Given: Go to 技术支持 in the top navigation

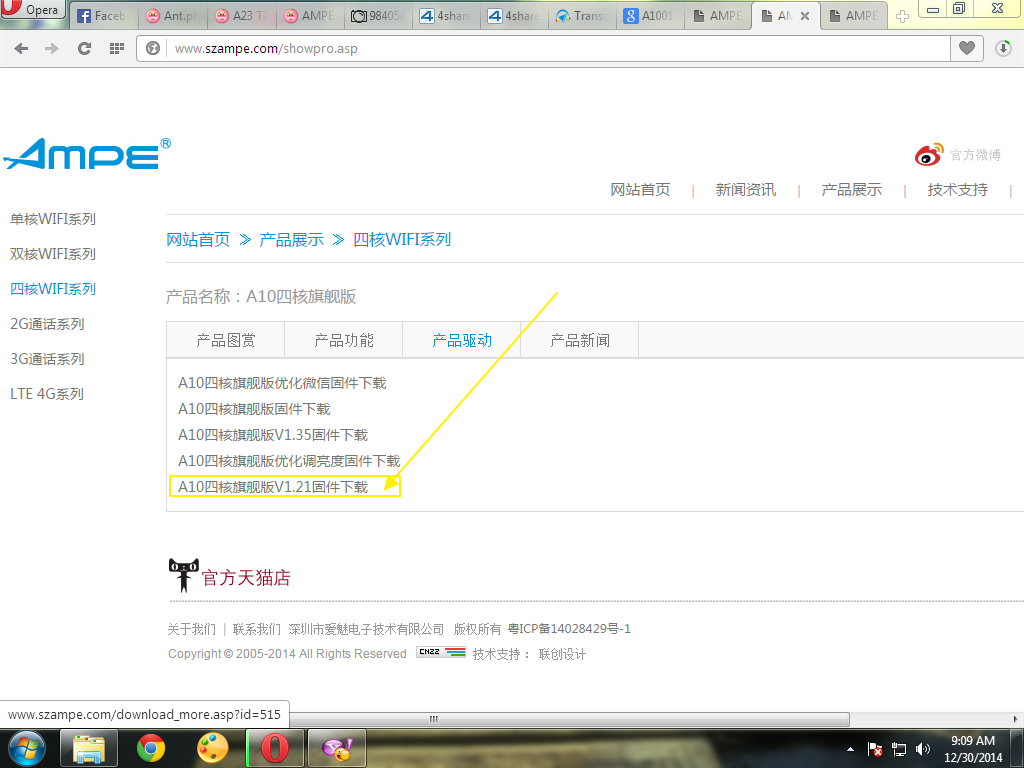Looking at the screenshot, I should click(957, 190).
